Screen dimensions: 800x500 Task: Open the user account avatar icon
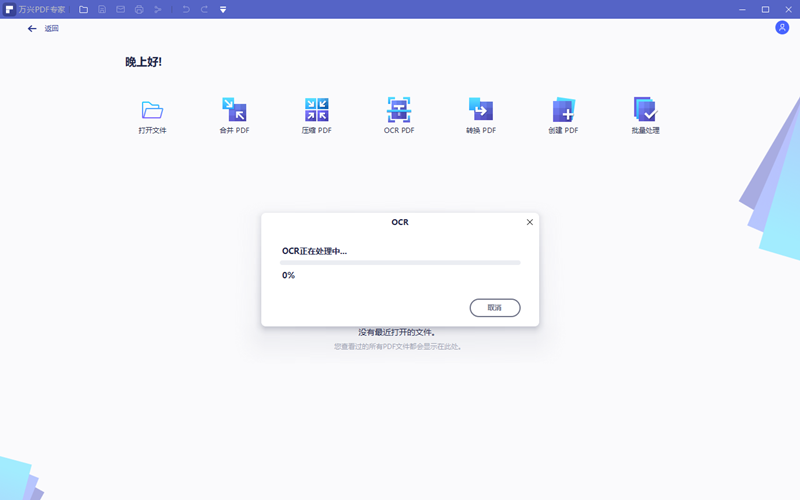tap(782, 28)
